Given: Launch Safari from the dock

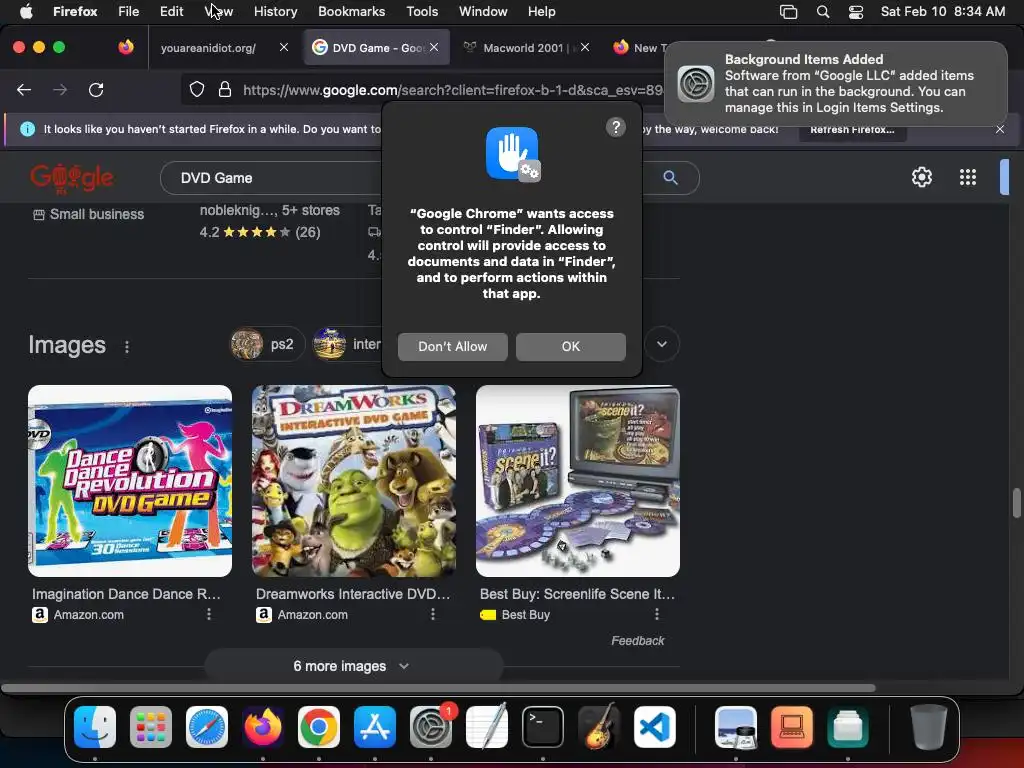Looking at the screenshot, I should pos(207,727).
